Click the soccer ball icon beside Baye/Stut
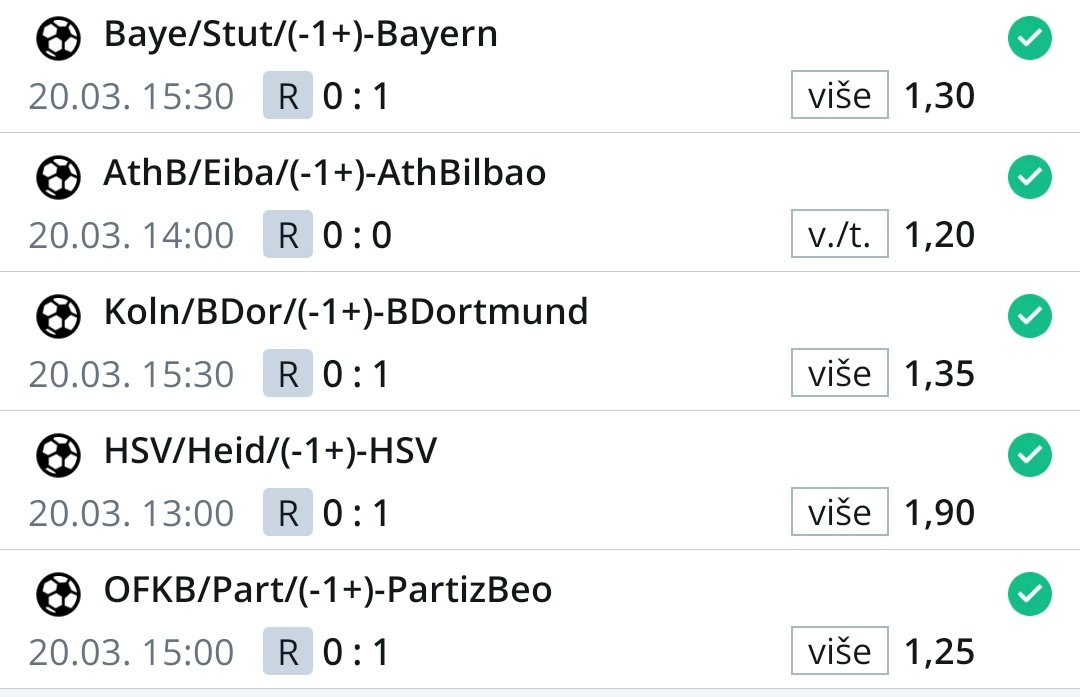 (x=59, y=39)
